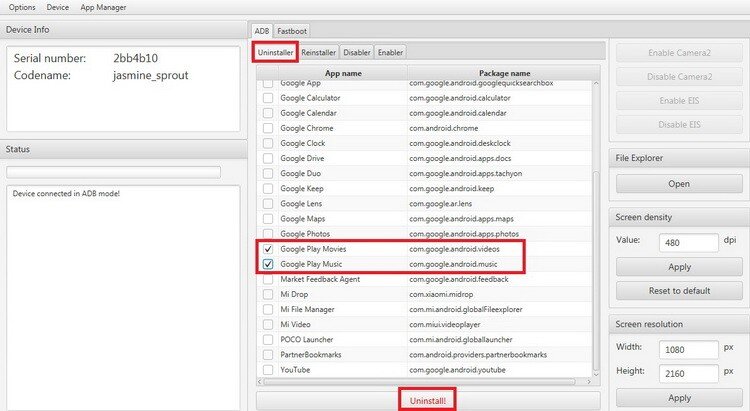750x411 pixels.
Task: Click codename jasmine_sprout
Action: coord(151,76)
